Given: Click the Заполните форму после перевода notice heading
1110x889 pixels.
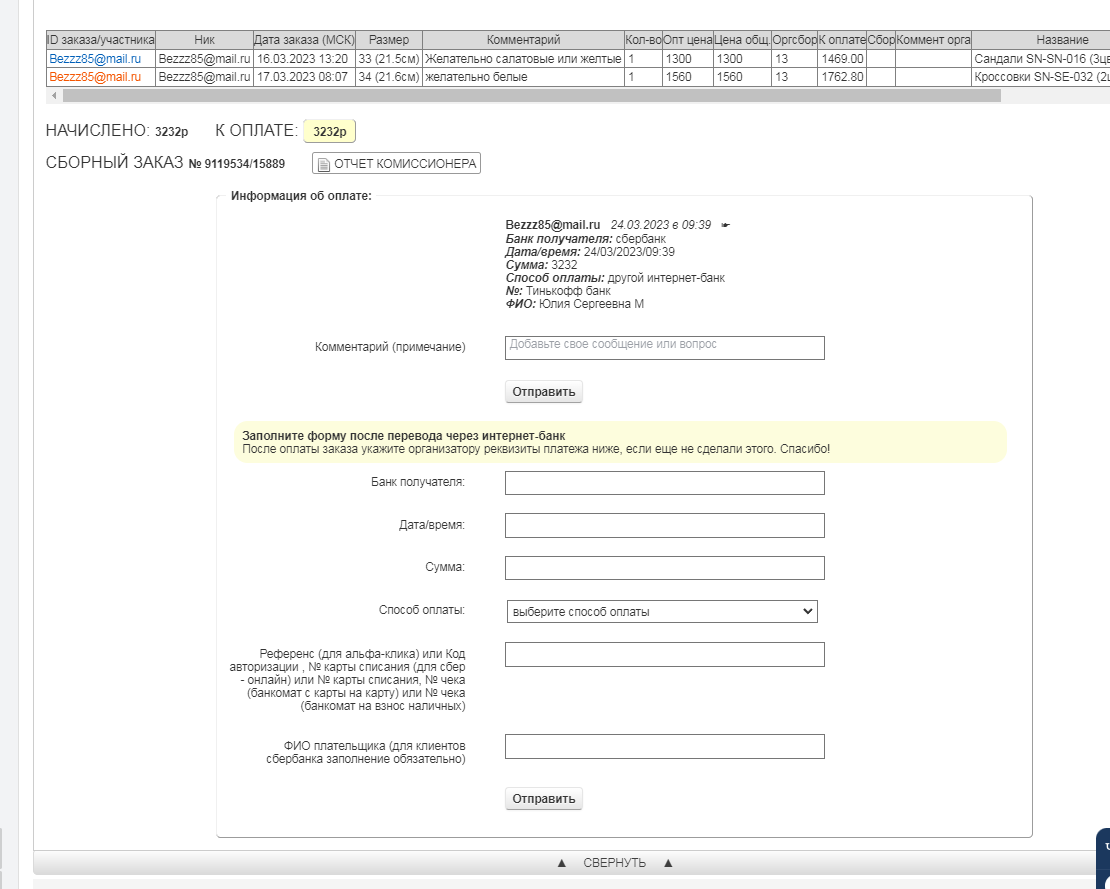Looking at the screenshot, I should point(404,436).
